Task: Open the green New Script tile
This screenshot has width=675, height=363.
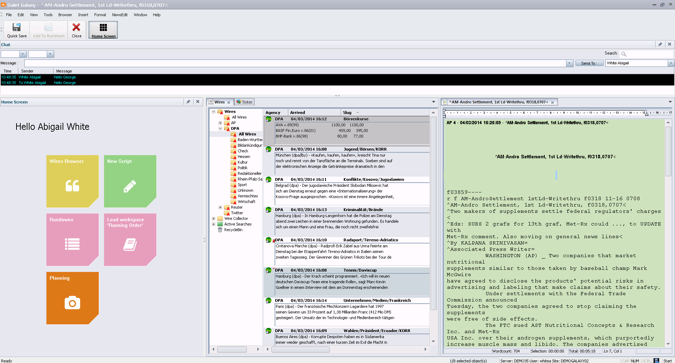Action: pos(130,181)
